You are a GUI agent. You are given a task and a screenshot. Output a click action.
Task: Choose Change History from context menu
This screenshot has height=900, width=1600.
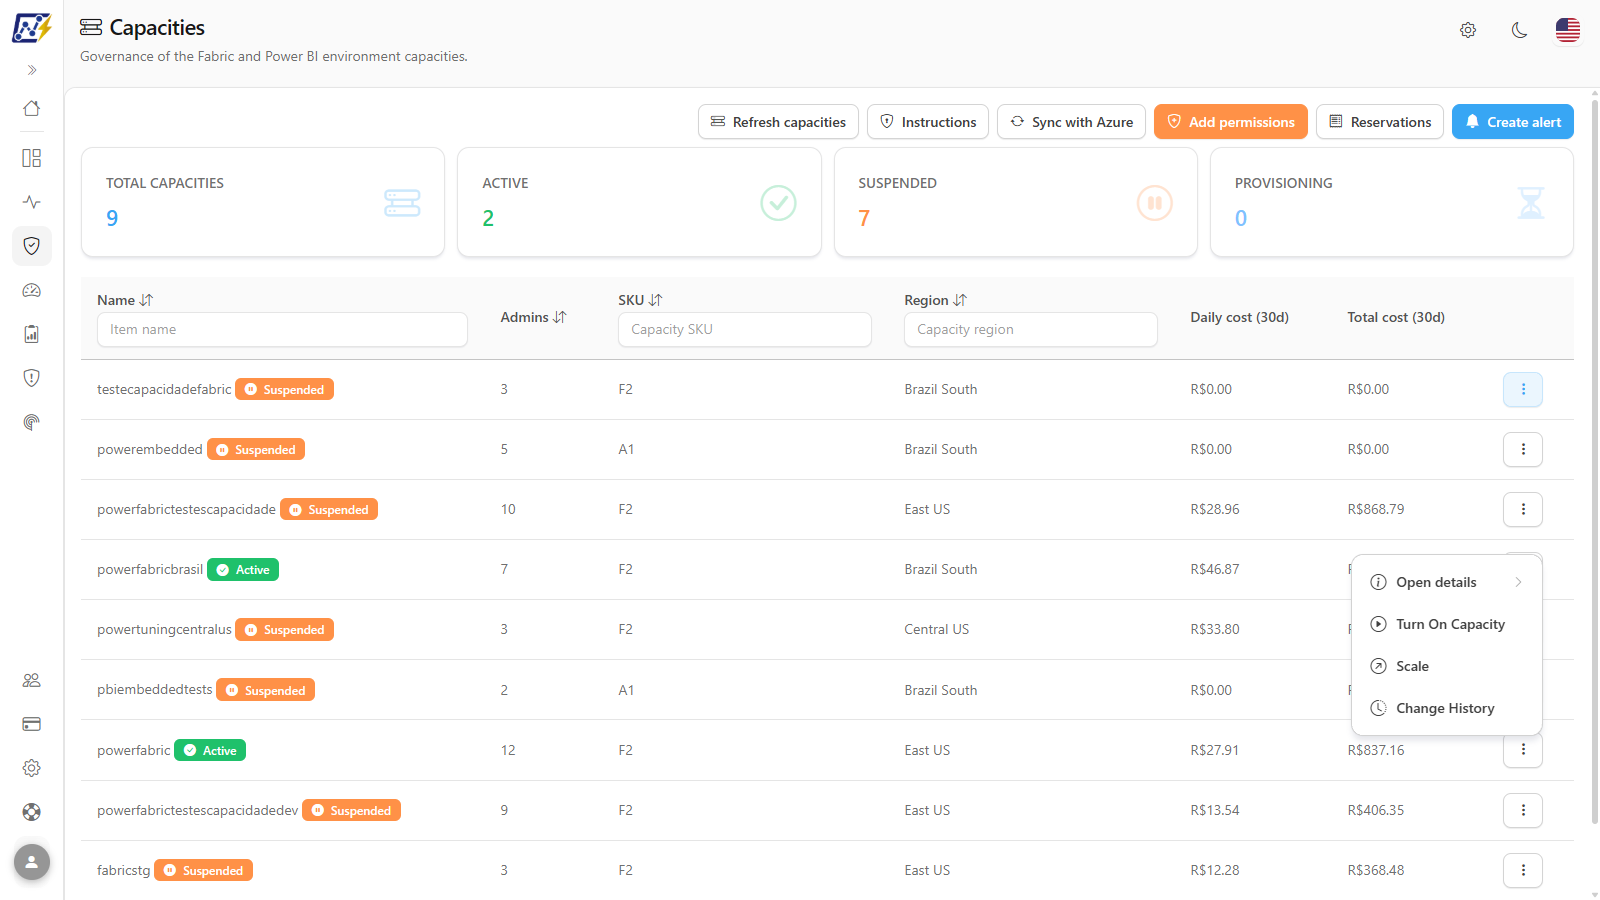pyautogui.click(x=1447, y=708)
